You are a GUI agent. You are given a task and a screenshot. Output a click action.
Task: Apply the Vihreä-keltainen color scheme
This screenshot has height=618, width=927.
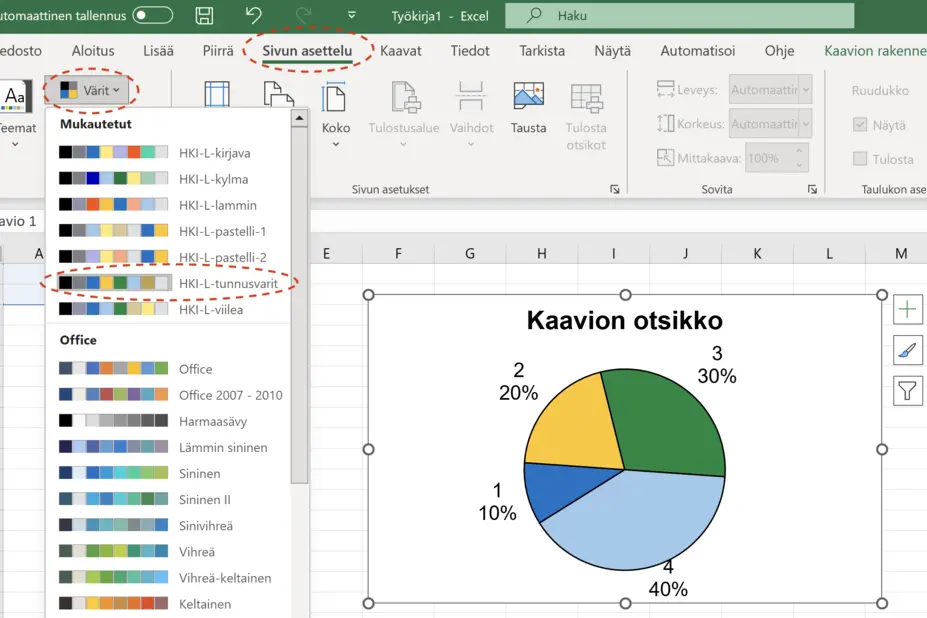click(168, 577)
